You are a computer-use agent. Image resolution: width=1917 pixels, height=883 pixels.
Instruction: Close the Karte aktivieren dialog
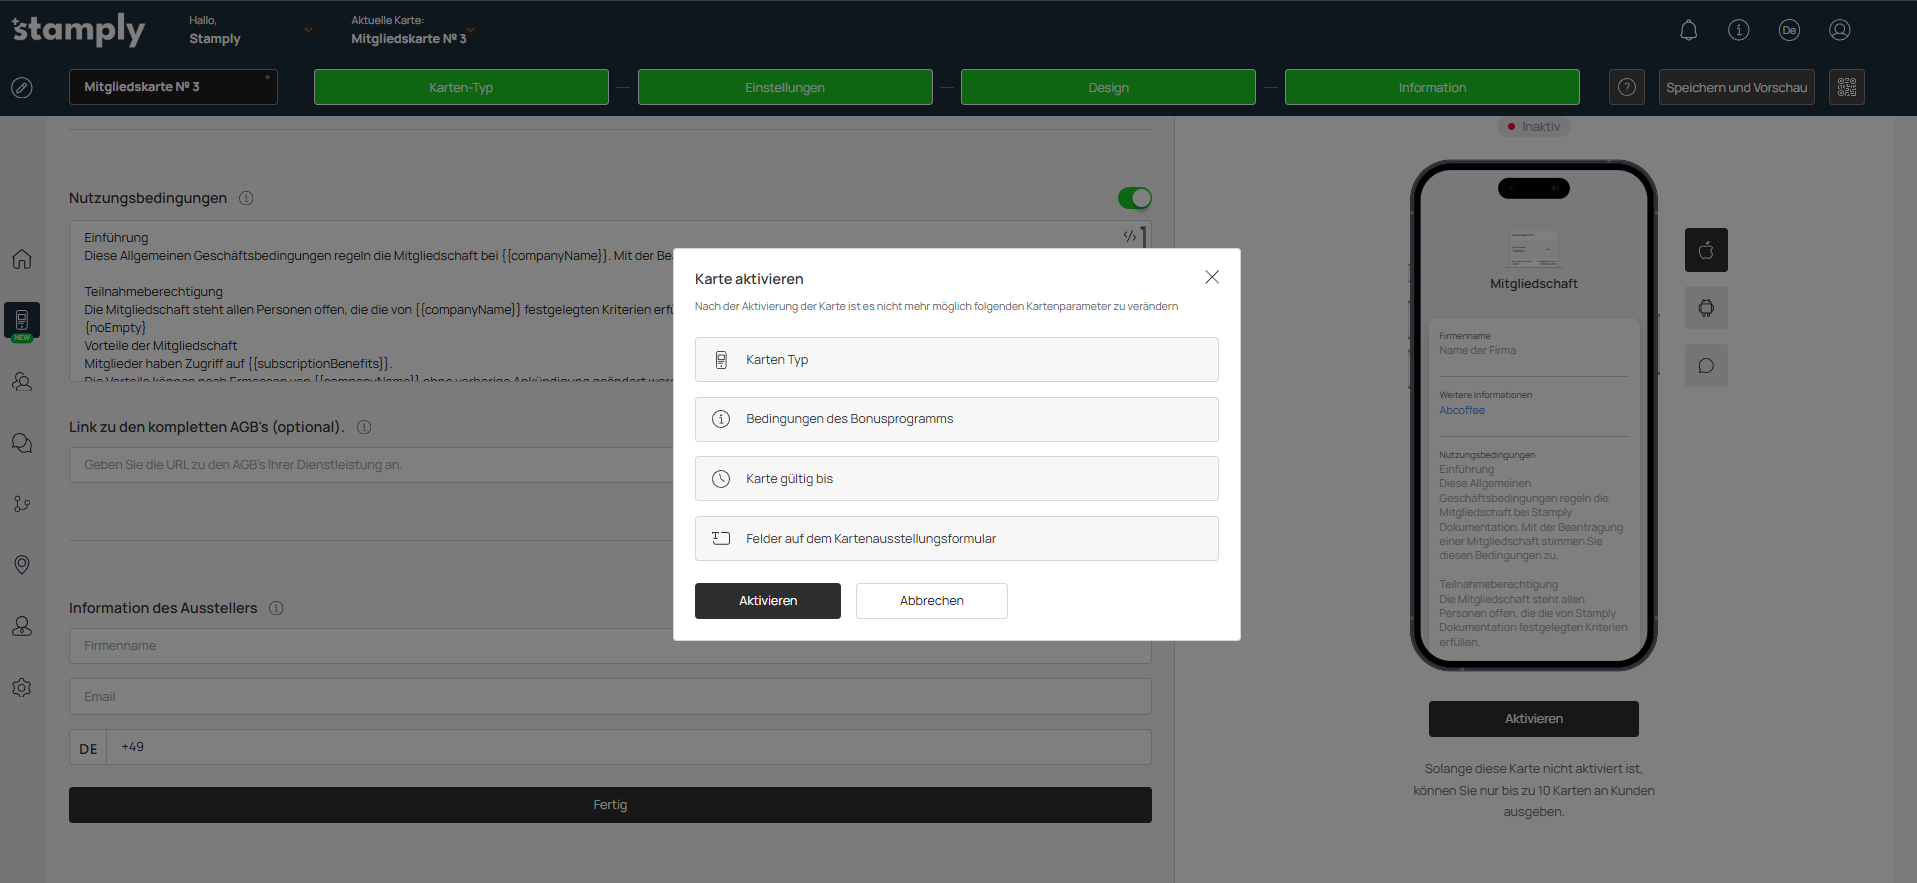pos(1212,277)
